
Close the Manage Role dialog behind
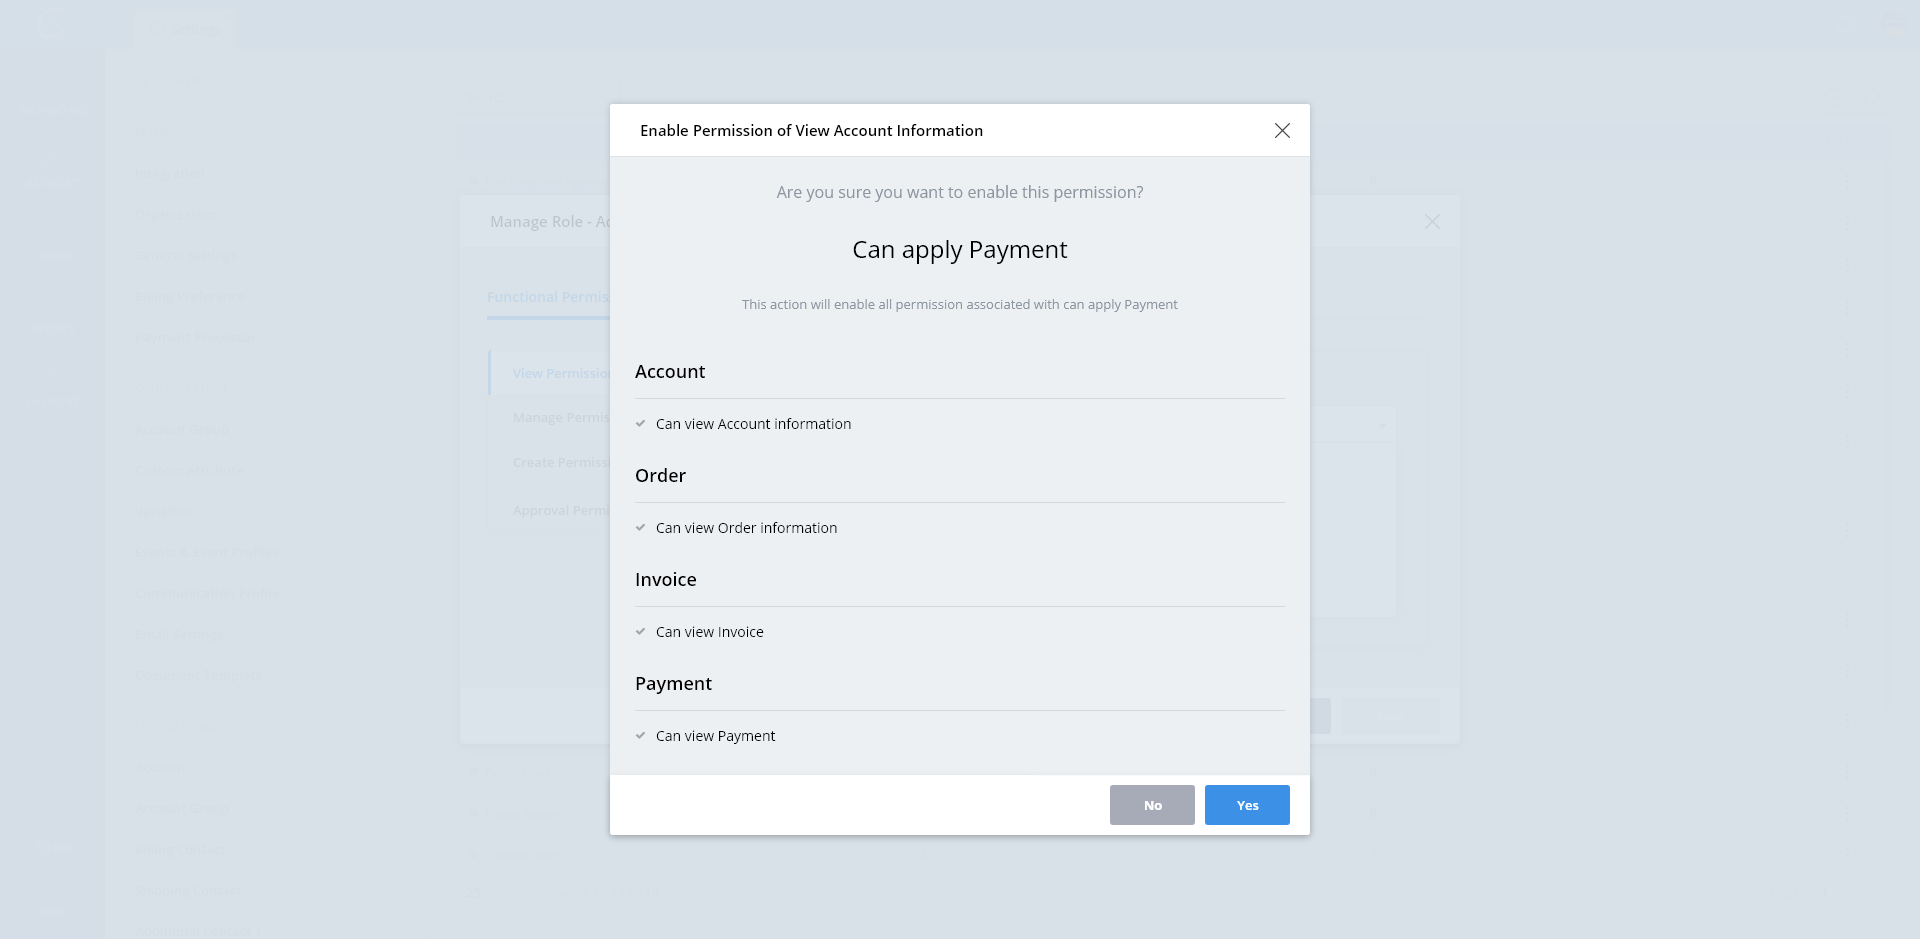click(x=1432, y=222)
